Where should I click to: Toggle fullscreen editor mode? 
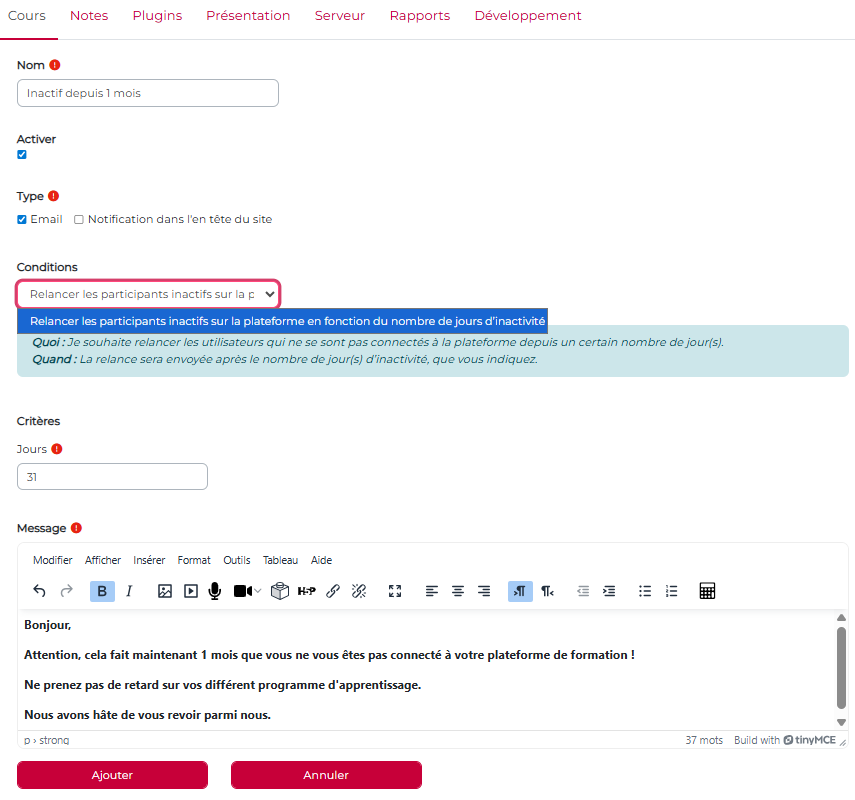395,591
